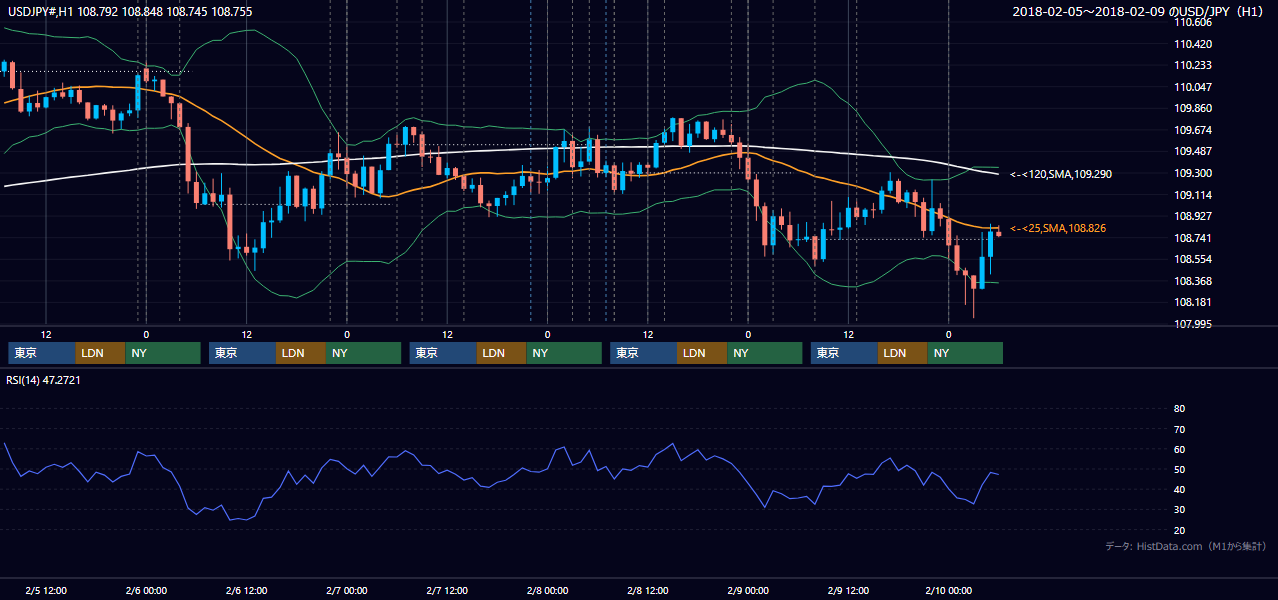Click the 107.995 price axis label

tap(1194, 324)
